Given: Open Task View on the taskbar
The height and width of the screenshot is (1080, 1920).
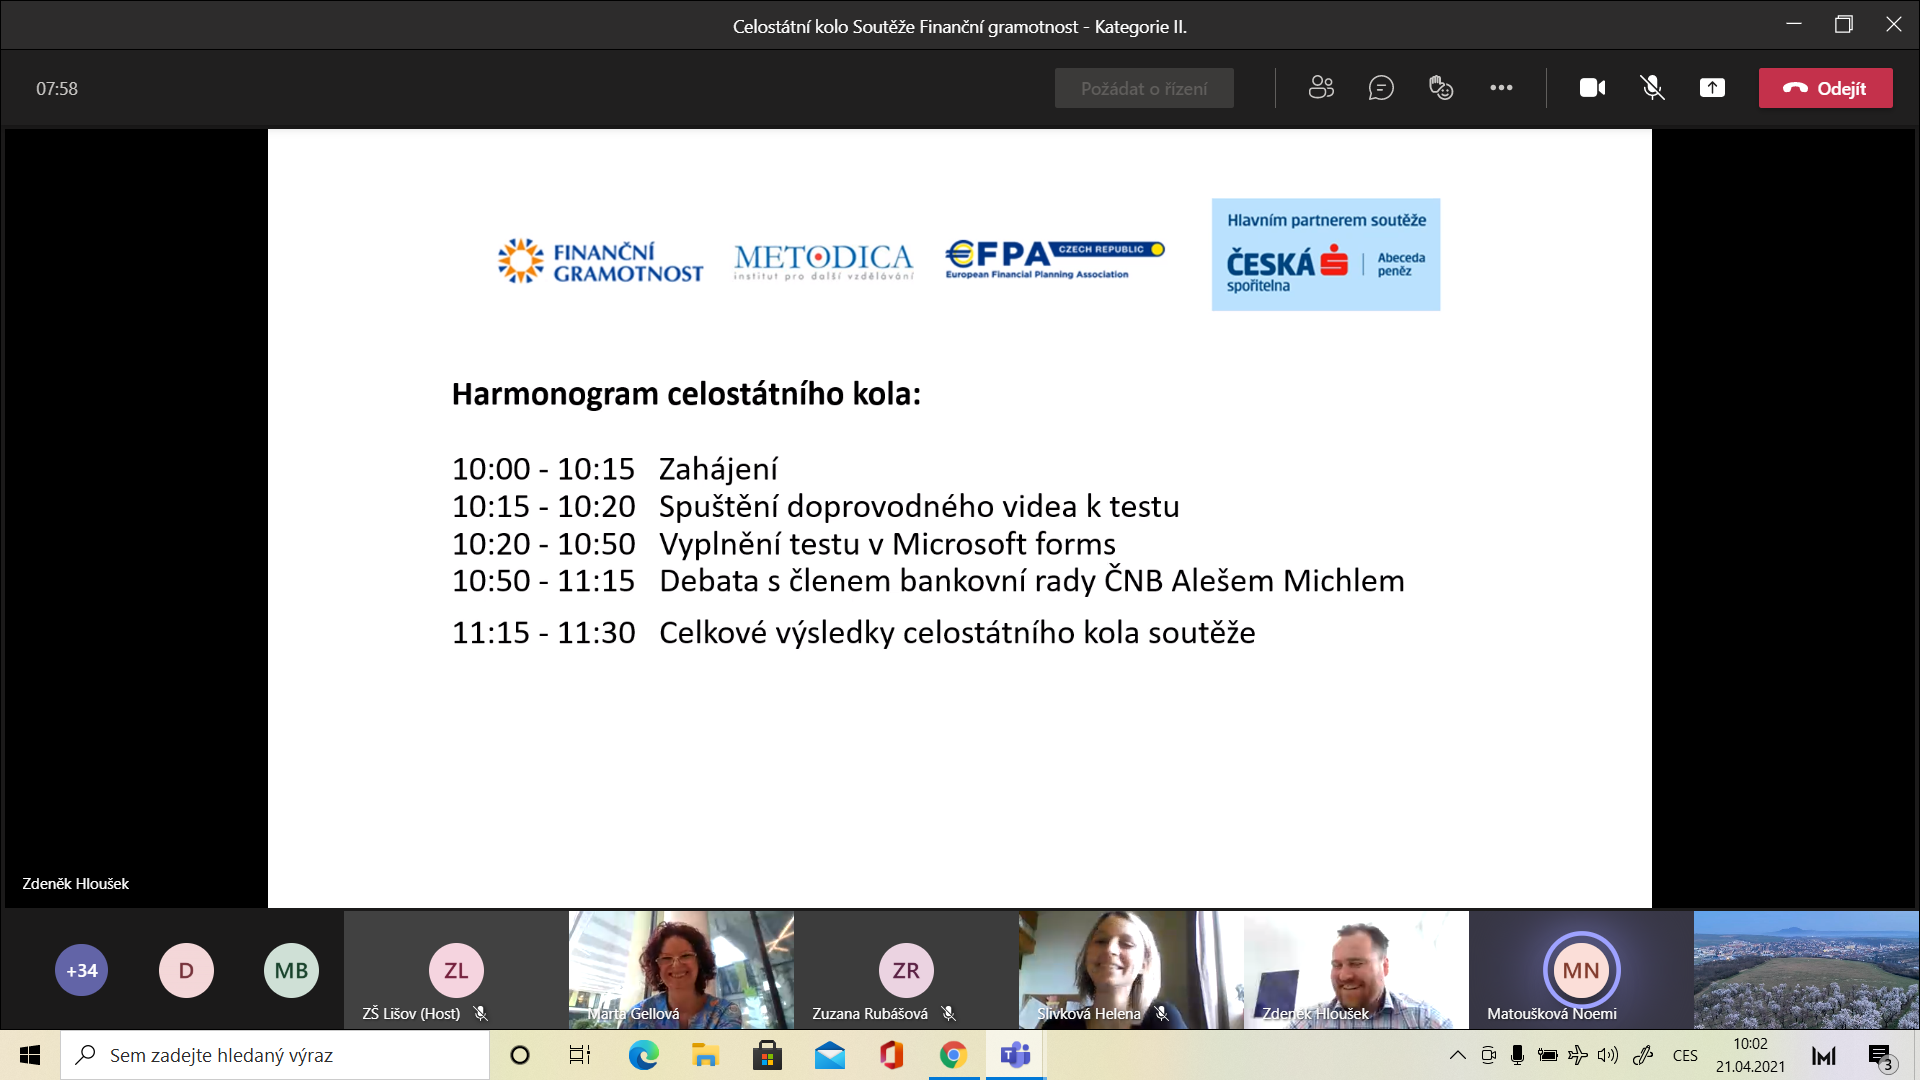Looking at the screenshot, I should coord(580,1055).
